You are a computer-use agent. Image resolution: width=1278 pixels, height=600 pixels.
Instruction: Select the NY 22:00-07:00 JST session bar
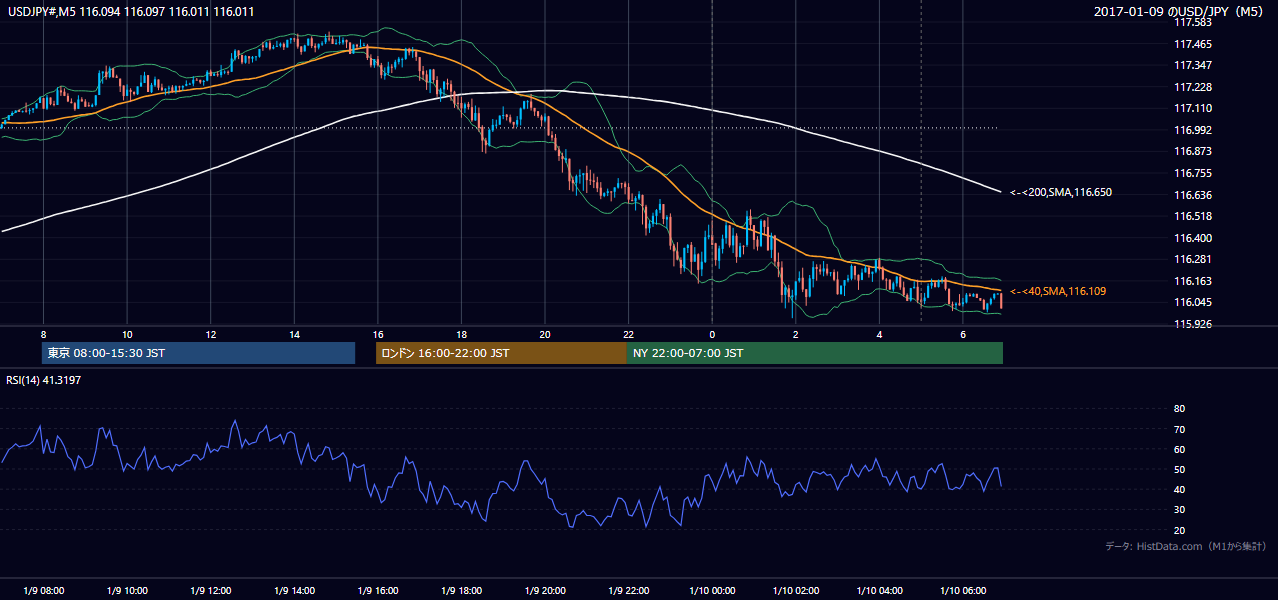click(815, 353)
